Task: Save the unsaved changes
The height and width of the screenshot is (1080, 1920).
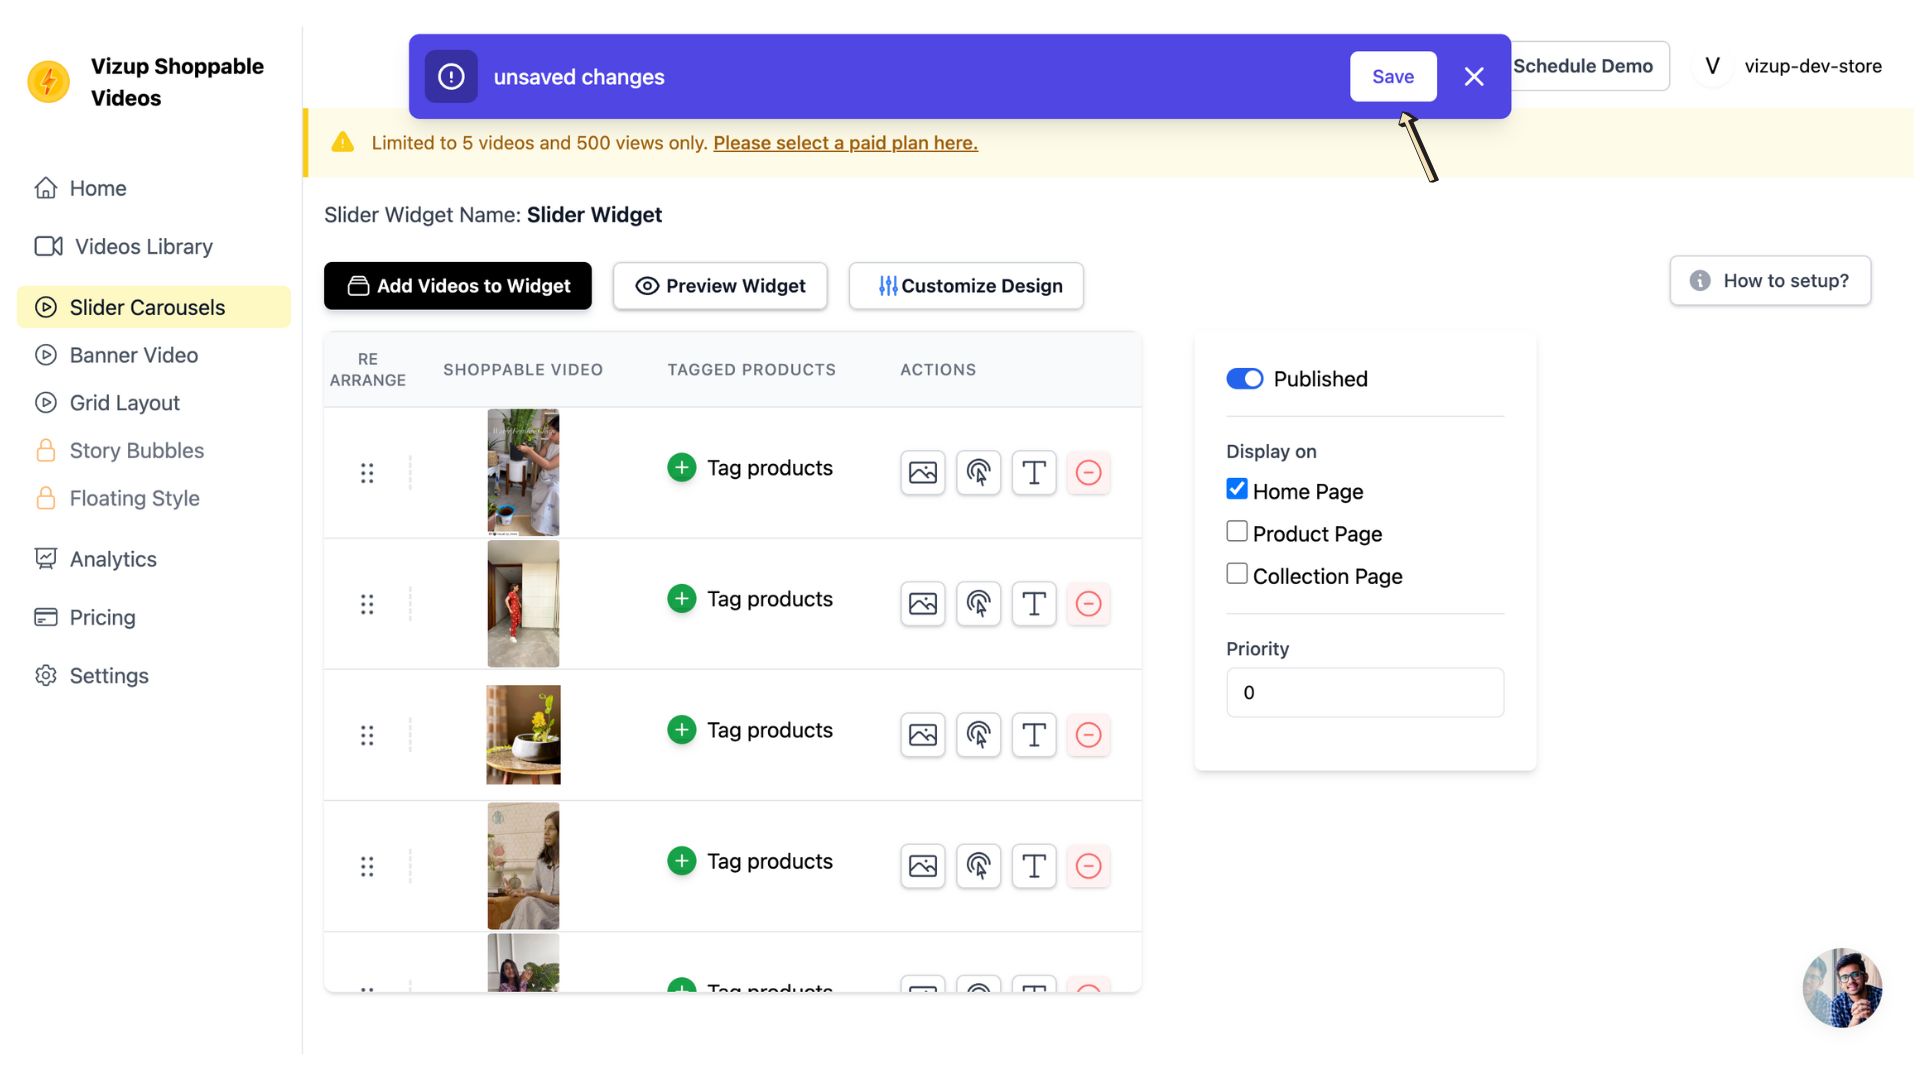Action: 1392,77
